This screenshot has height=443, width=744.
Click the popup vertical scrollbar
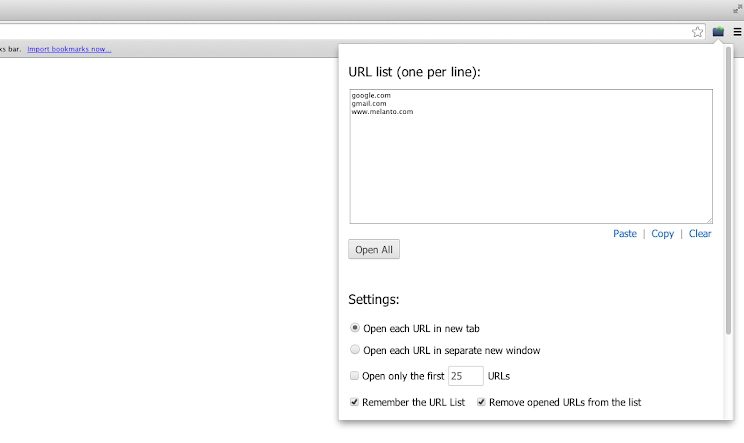(x=728, y=190)
